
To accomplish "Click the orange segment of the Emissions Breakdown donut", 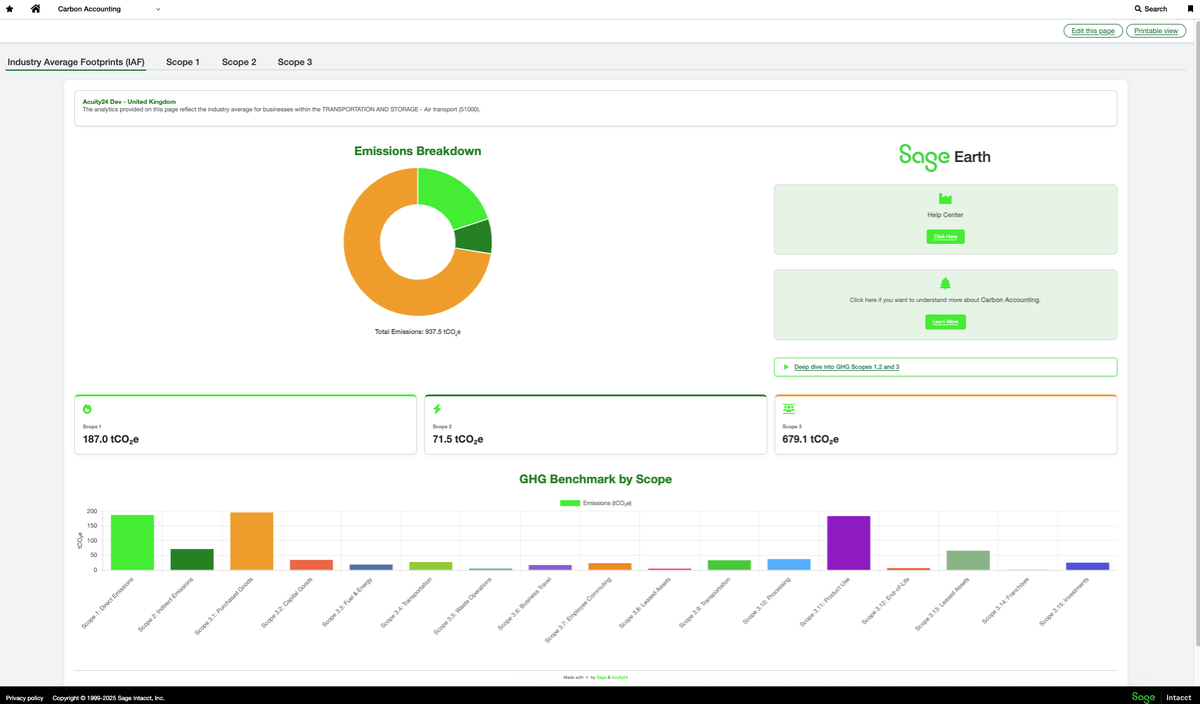I will tap(360, 240).
